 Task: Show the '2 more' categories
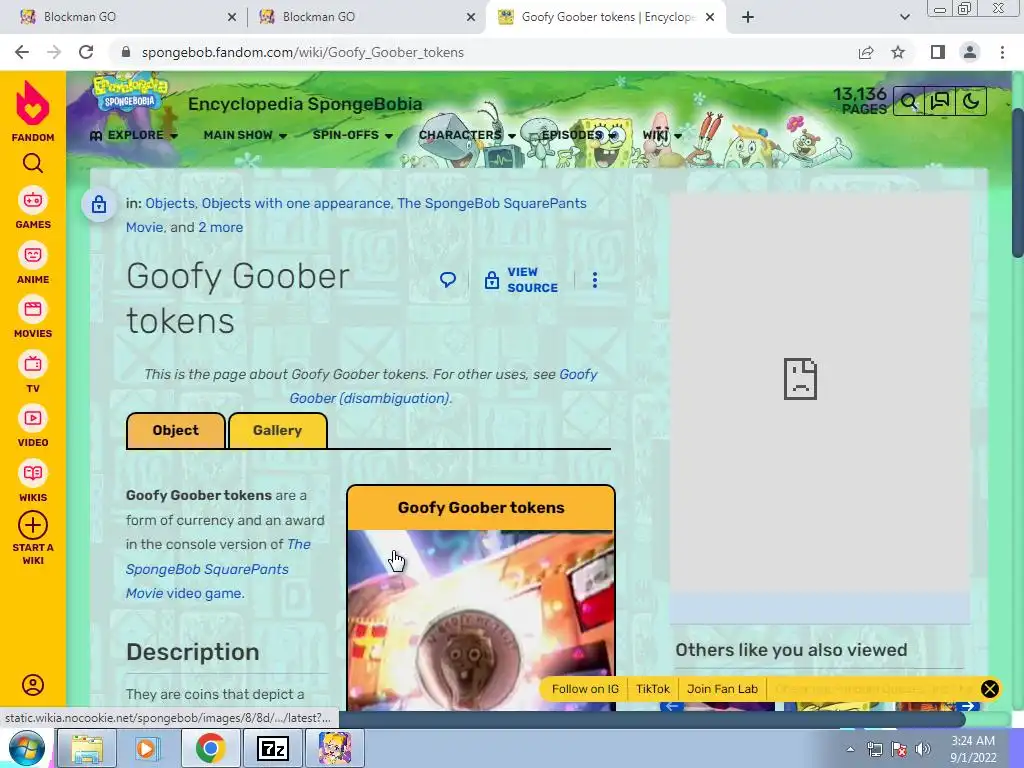click(x=221, y=227)
